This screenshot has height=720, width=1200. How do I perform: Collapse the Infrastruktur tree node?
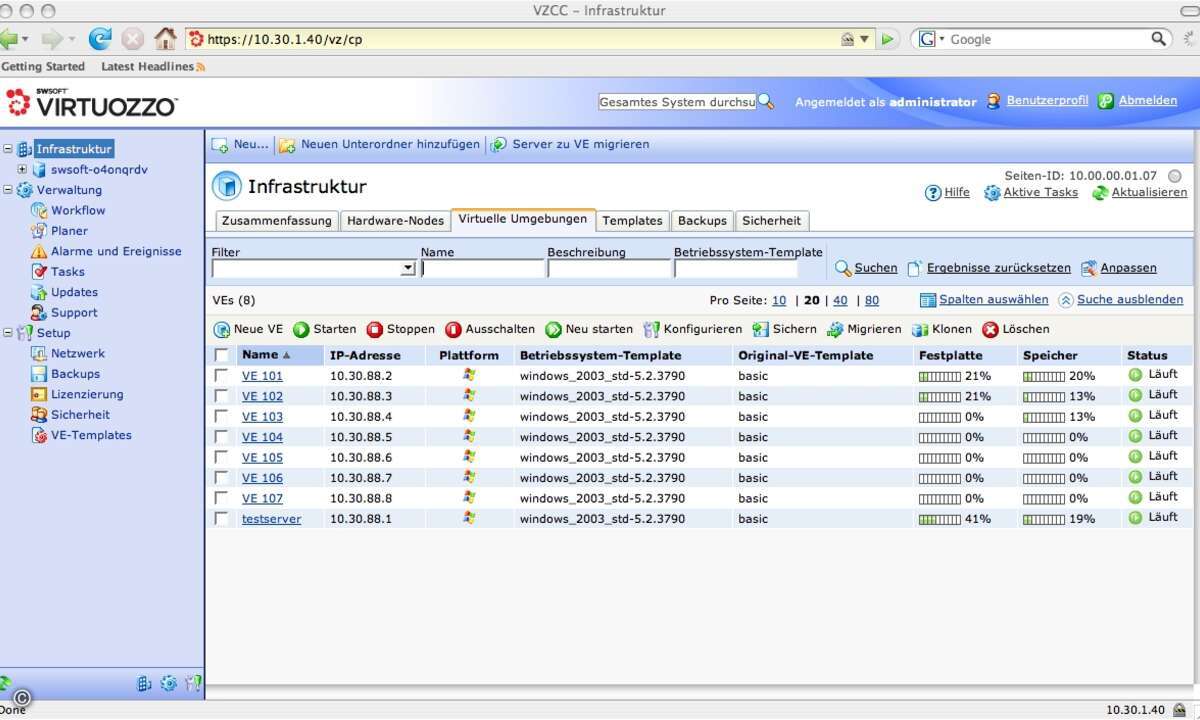click(8, 149)
